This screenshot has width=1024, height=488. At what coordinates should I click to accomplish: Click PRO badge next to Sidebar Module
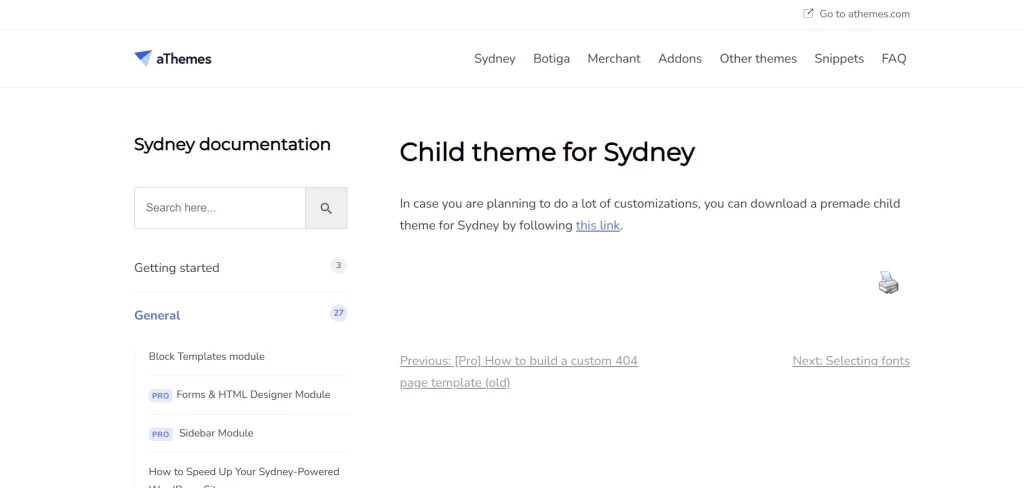click(160, 434)
